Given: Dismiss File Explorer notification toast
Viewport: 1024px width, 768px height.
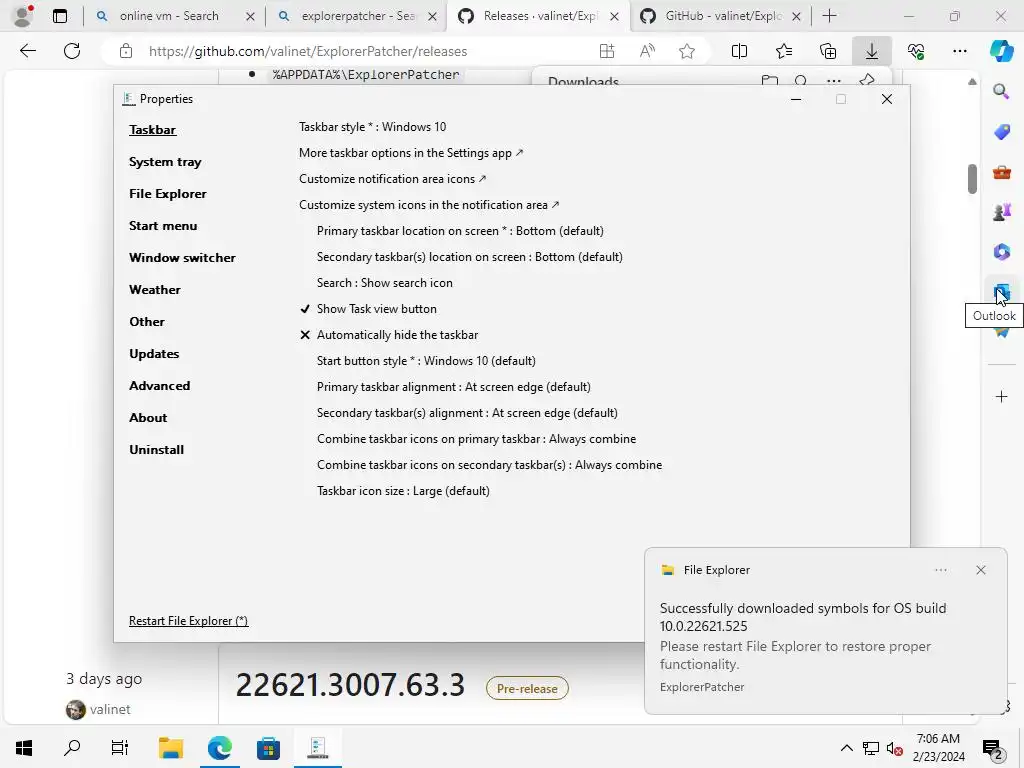Looking at the screenshot, I should 980,570.
